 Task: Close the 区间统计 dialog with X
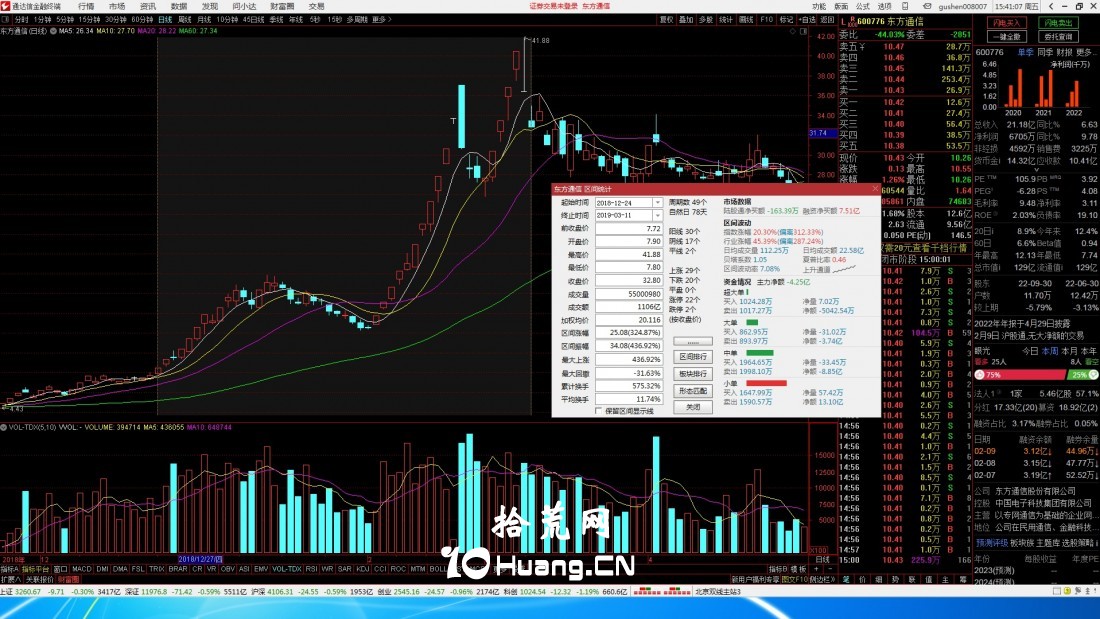[875, 189]
